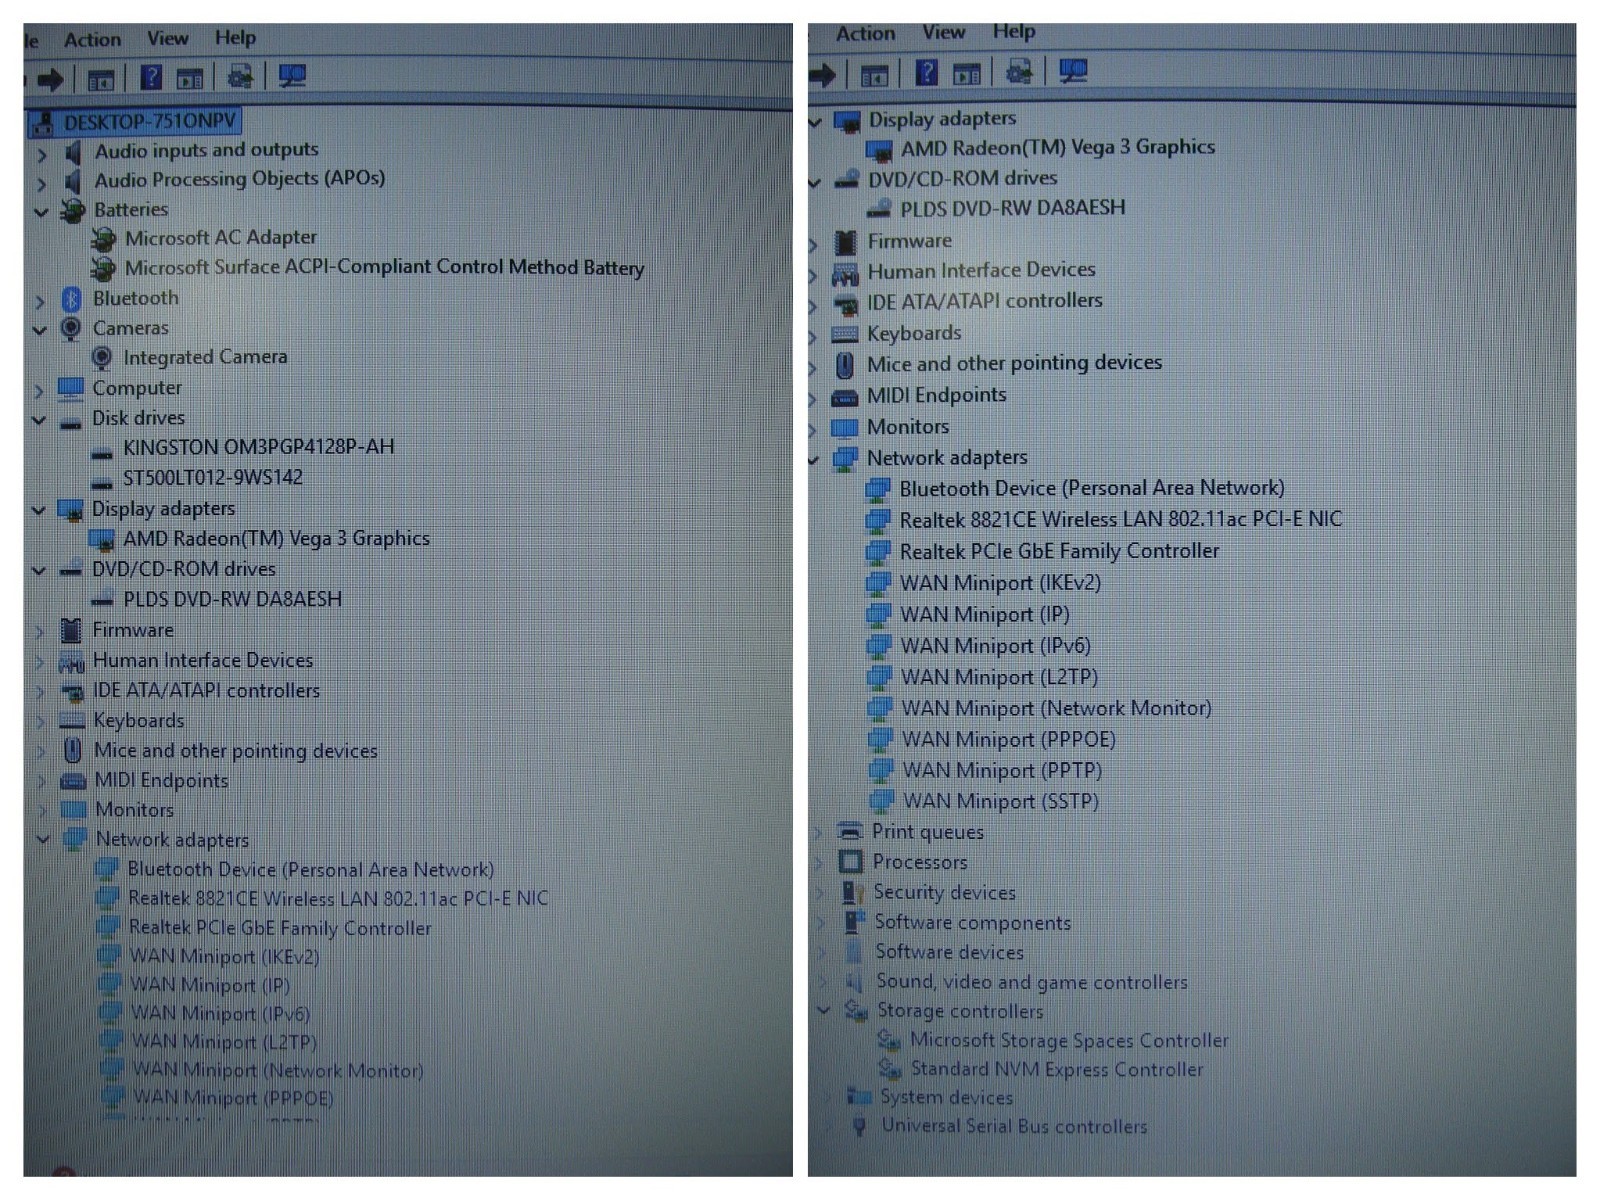Expand the Audio Processing Objects (APOs) node
The width and height of the screenshot is (1600, 1200).
click(x=41, y=183)
